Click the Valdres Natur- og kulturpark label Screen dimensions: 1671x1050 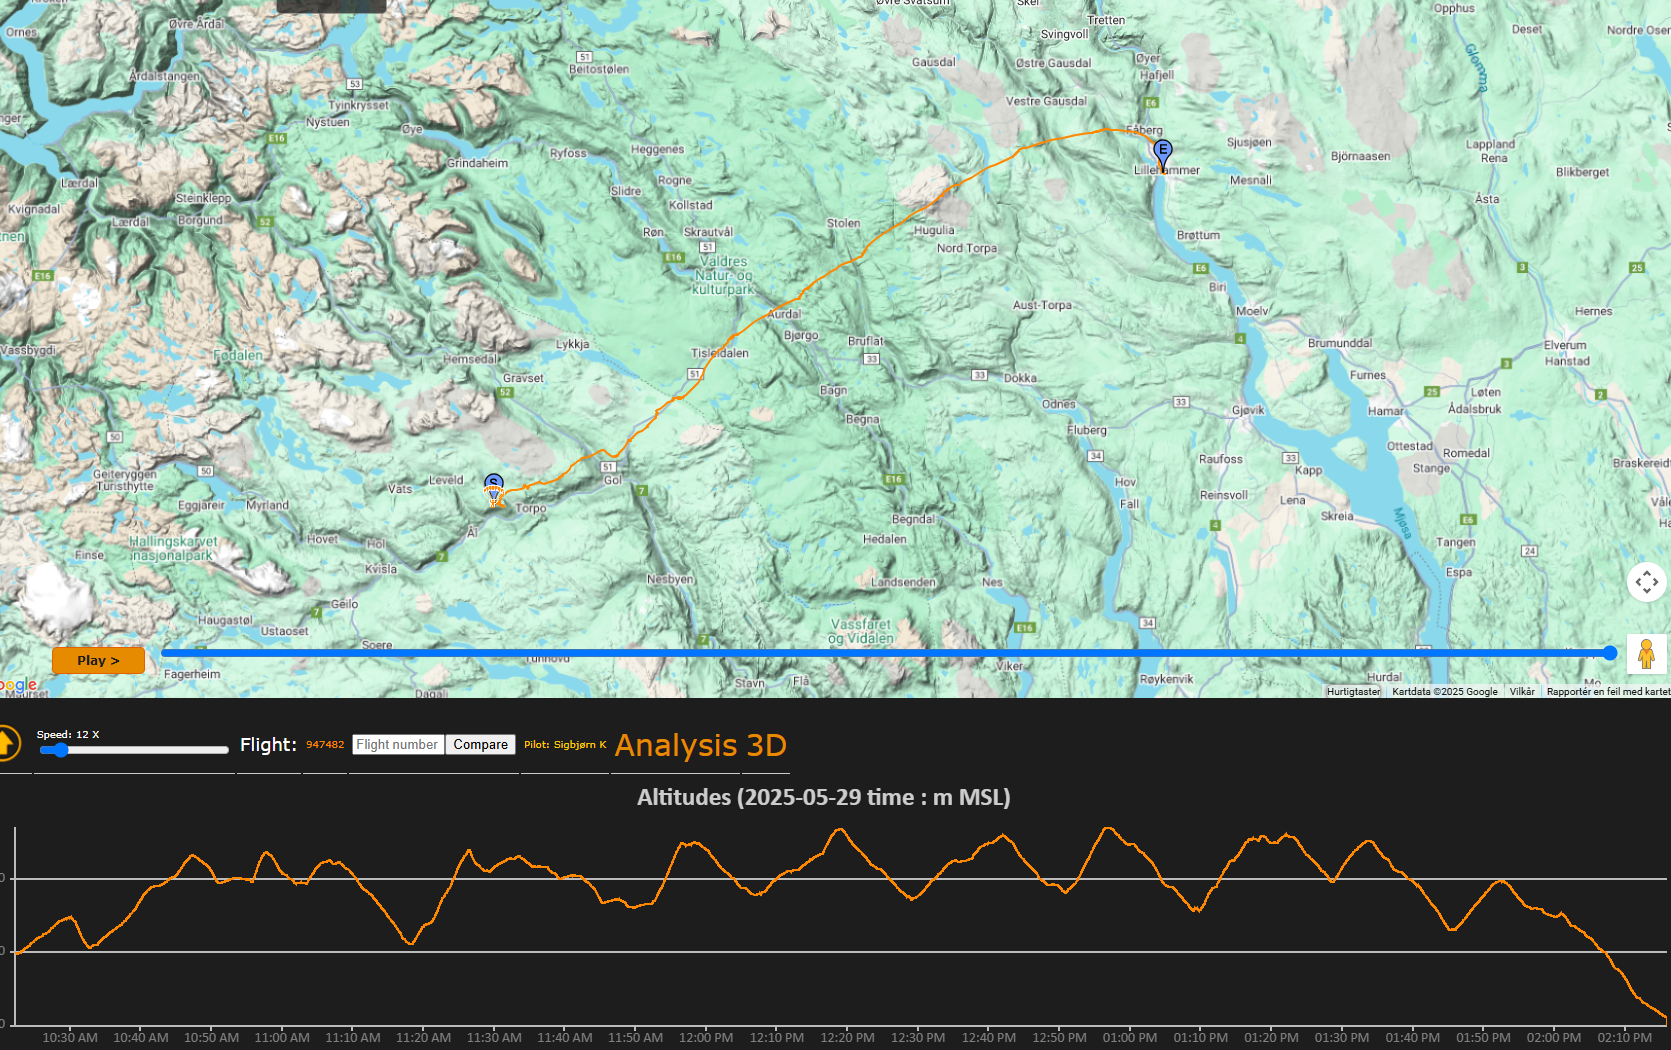pyautogui.click(x=723, y=275)
